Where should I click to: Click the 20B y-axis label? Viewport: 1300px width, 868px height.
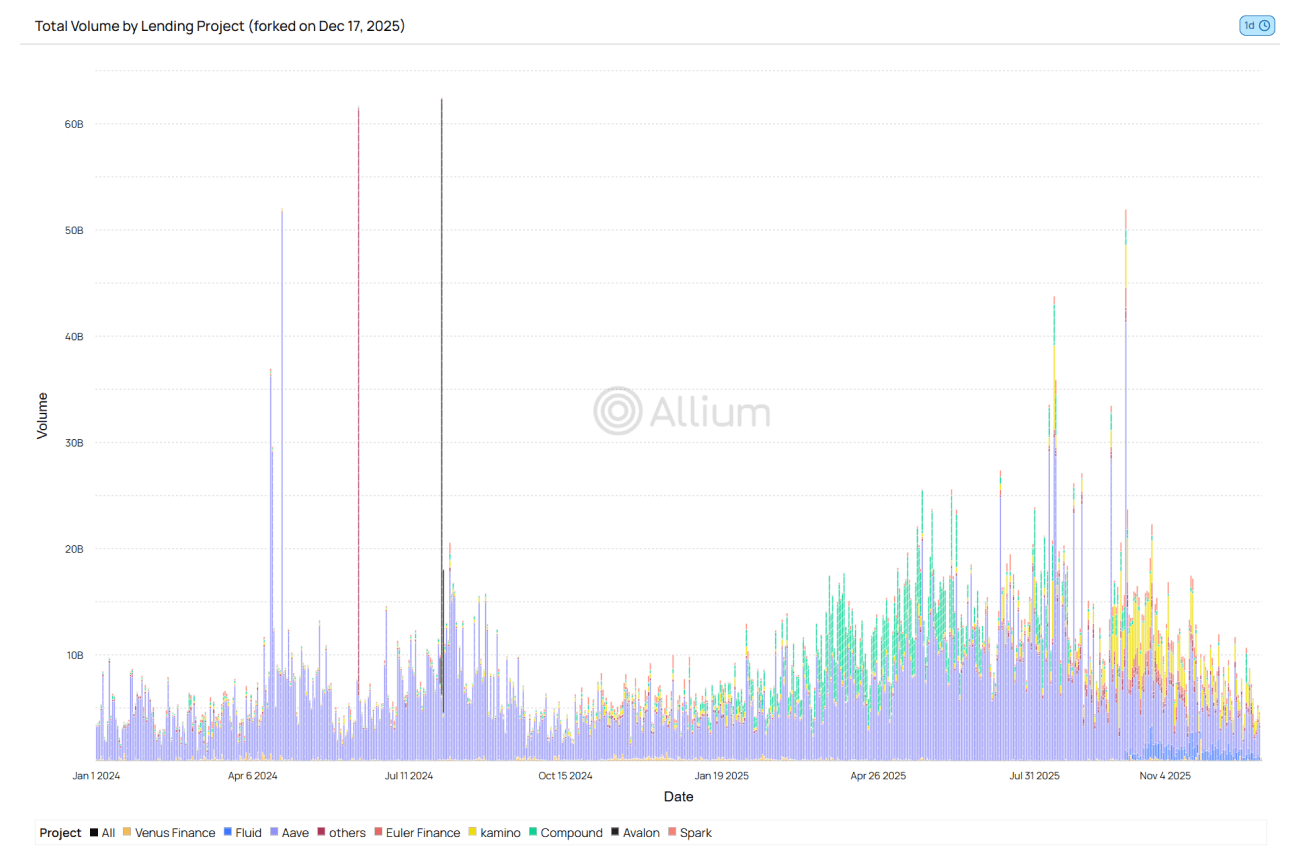[74, 549]
